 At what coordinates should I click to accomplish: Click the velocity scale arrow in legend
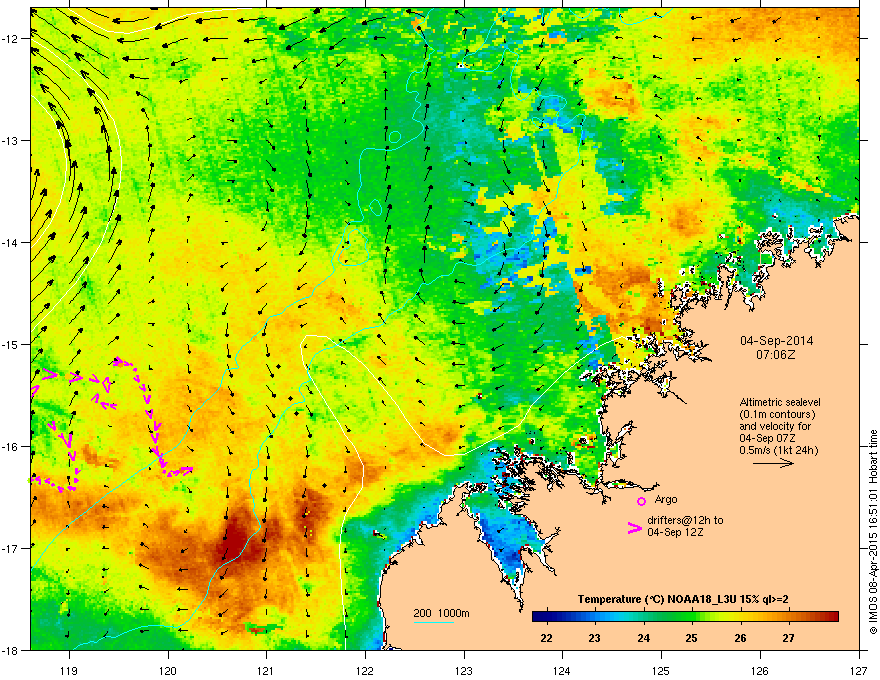773,463
